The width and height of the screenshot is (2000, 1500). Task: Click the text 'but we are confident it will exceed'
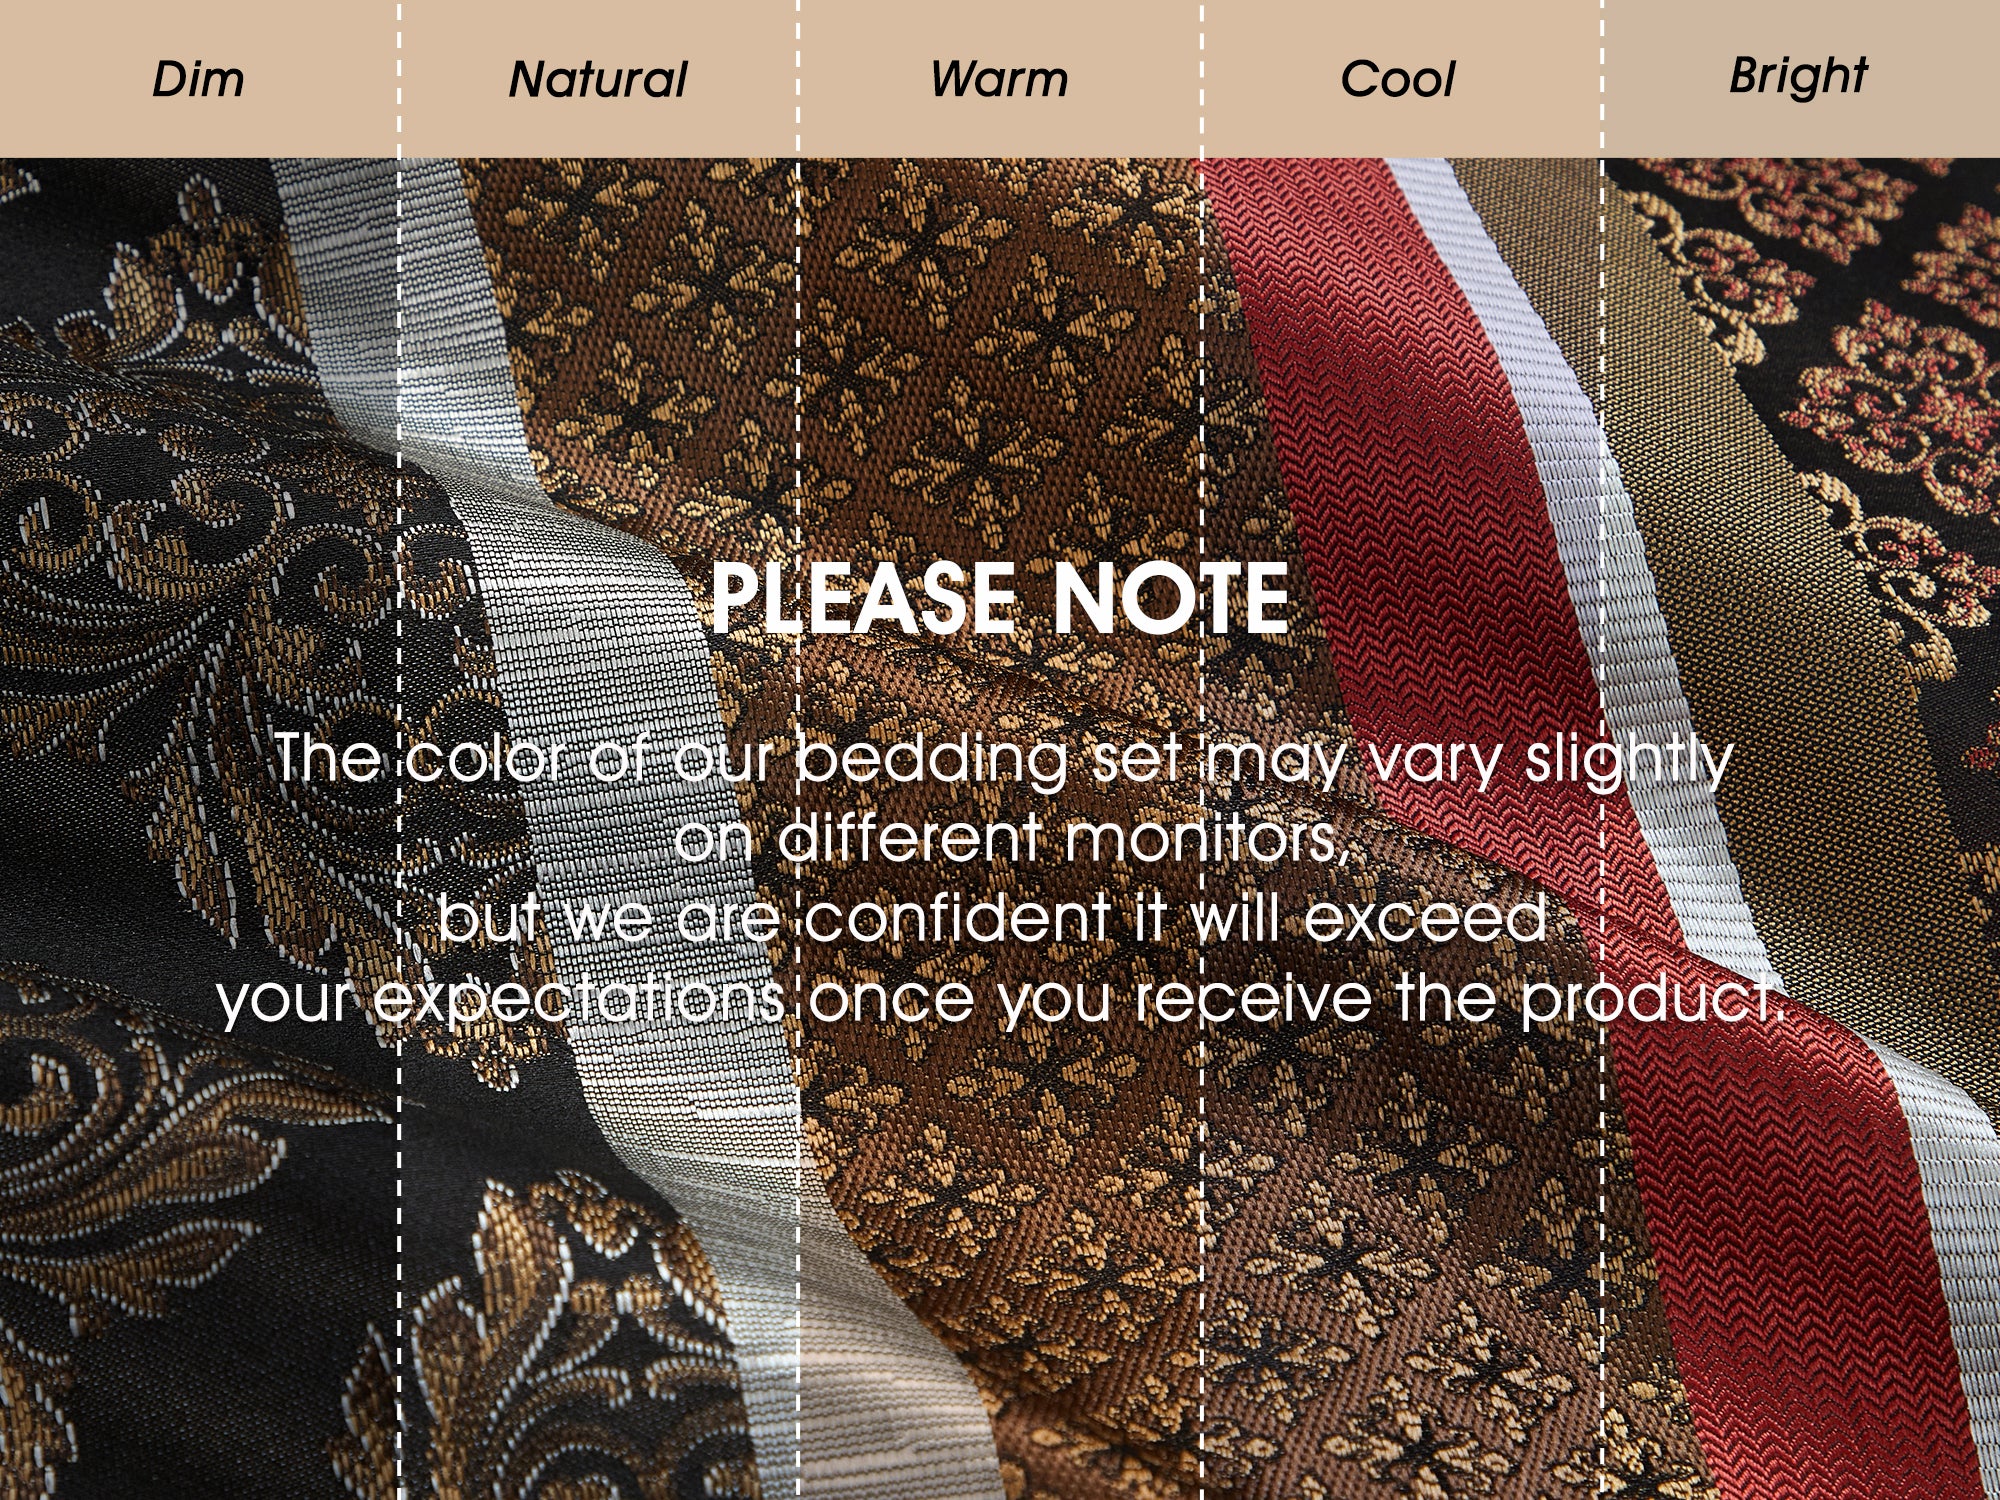tap(992, 917)
